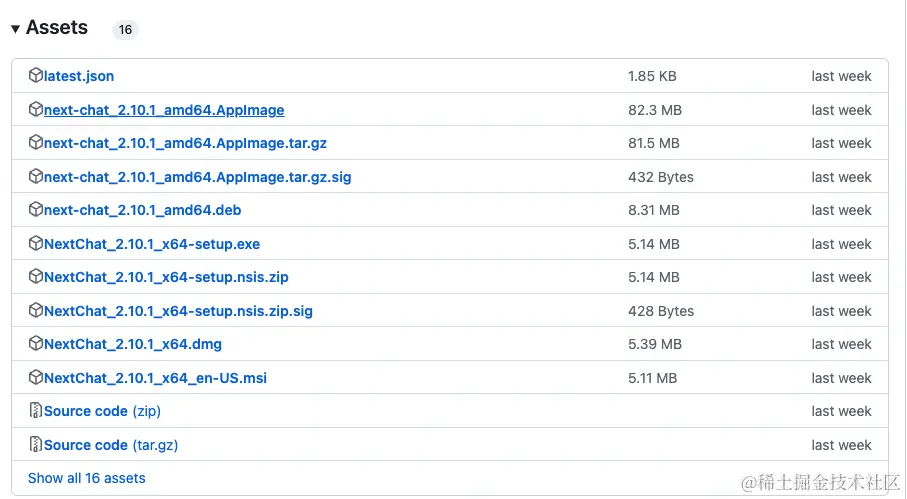This screenshot has width=907, height=499.
Task: Download NextChat_2.10.1_x64_en-US.msi
Action: tap(155, 378)
